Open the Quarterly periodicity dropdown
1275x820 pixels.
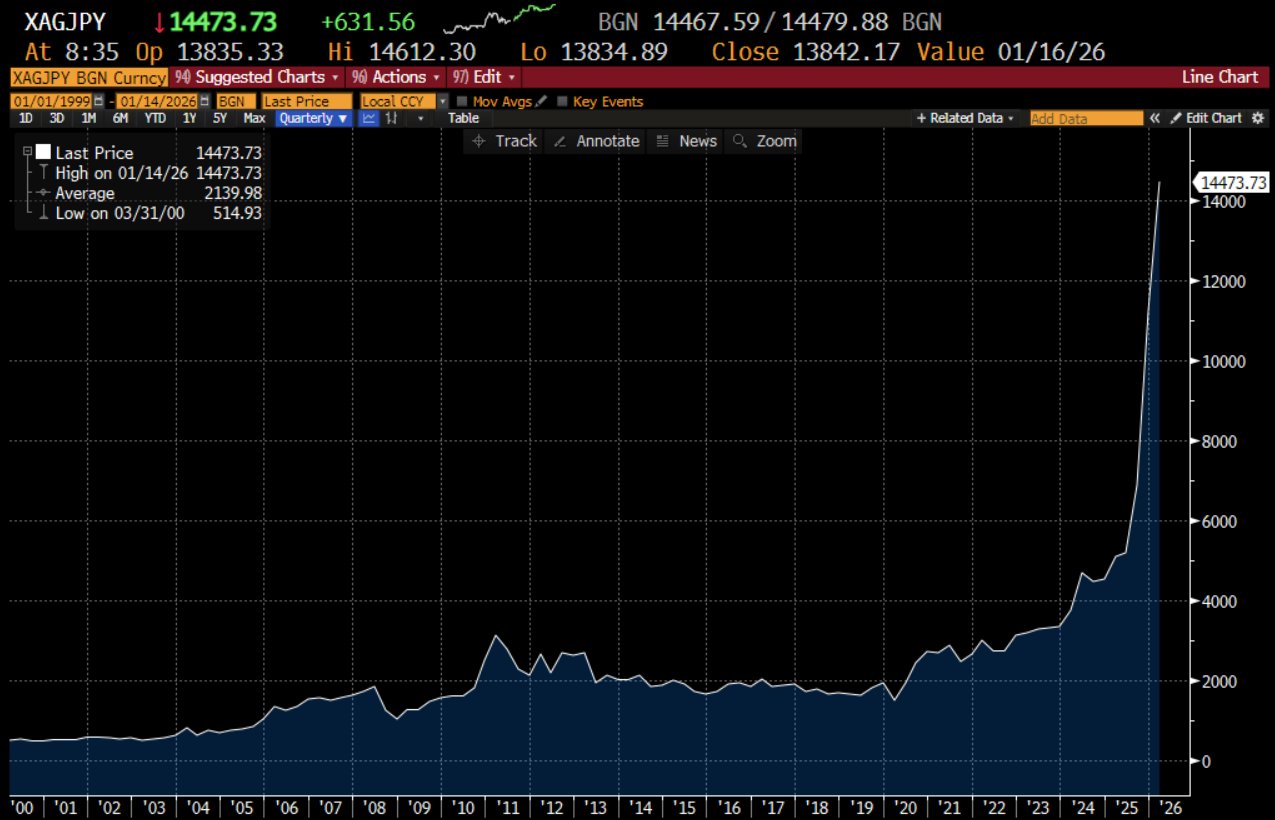pos(314,118)
